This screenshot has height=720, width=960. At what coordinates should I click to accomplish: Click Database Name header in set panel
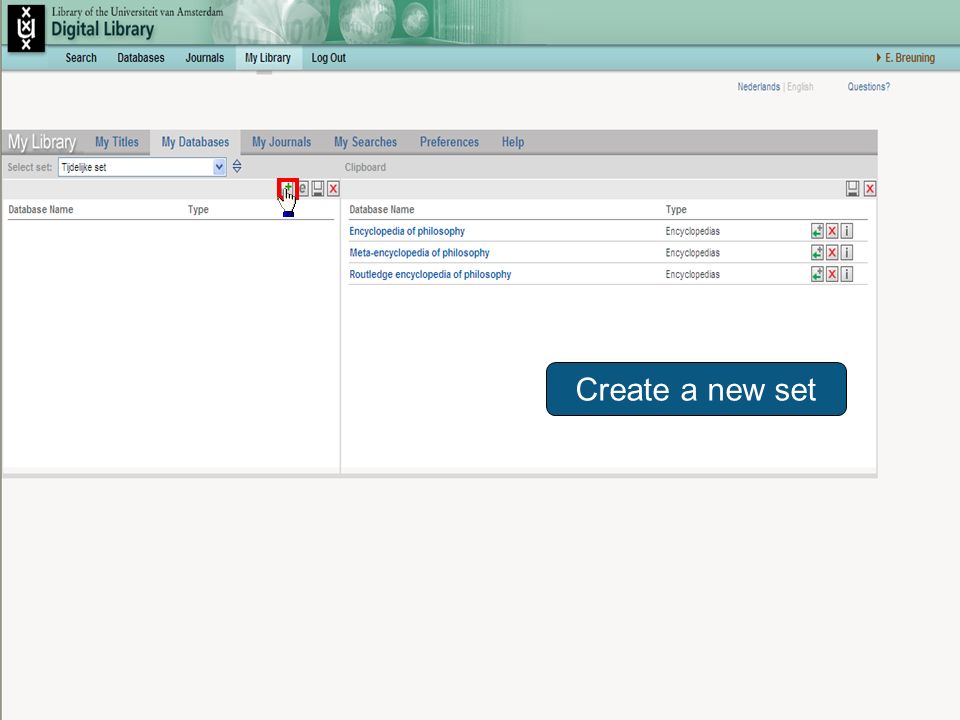click(x=41, y=209)
